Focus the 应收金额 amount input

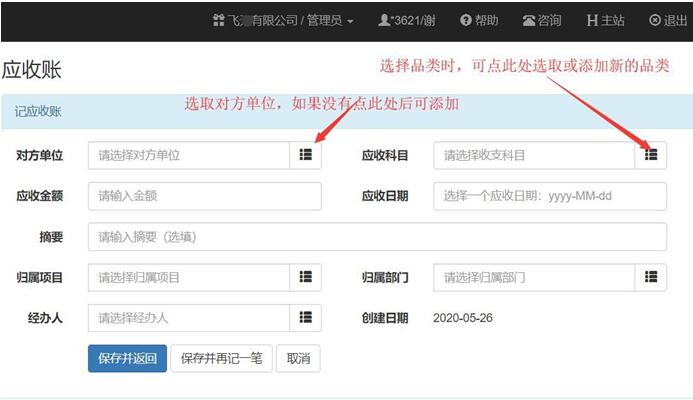[x=204, y=196]
